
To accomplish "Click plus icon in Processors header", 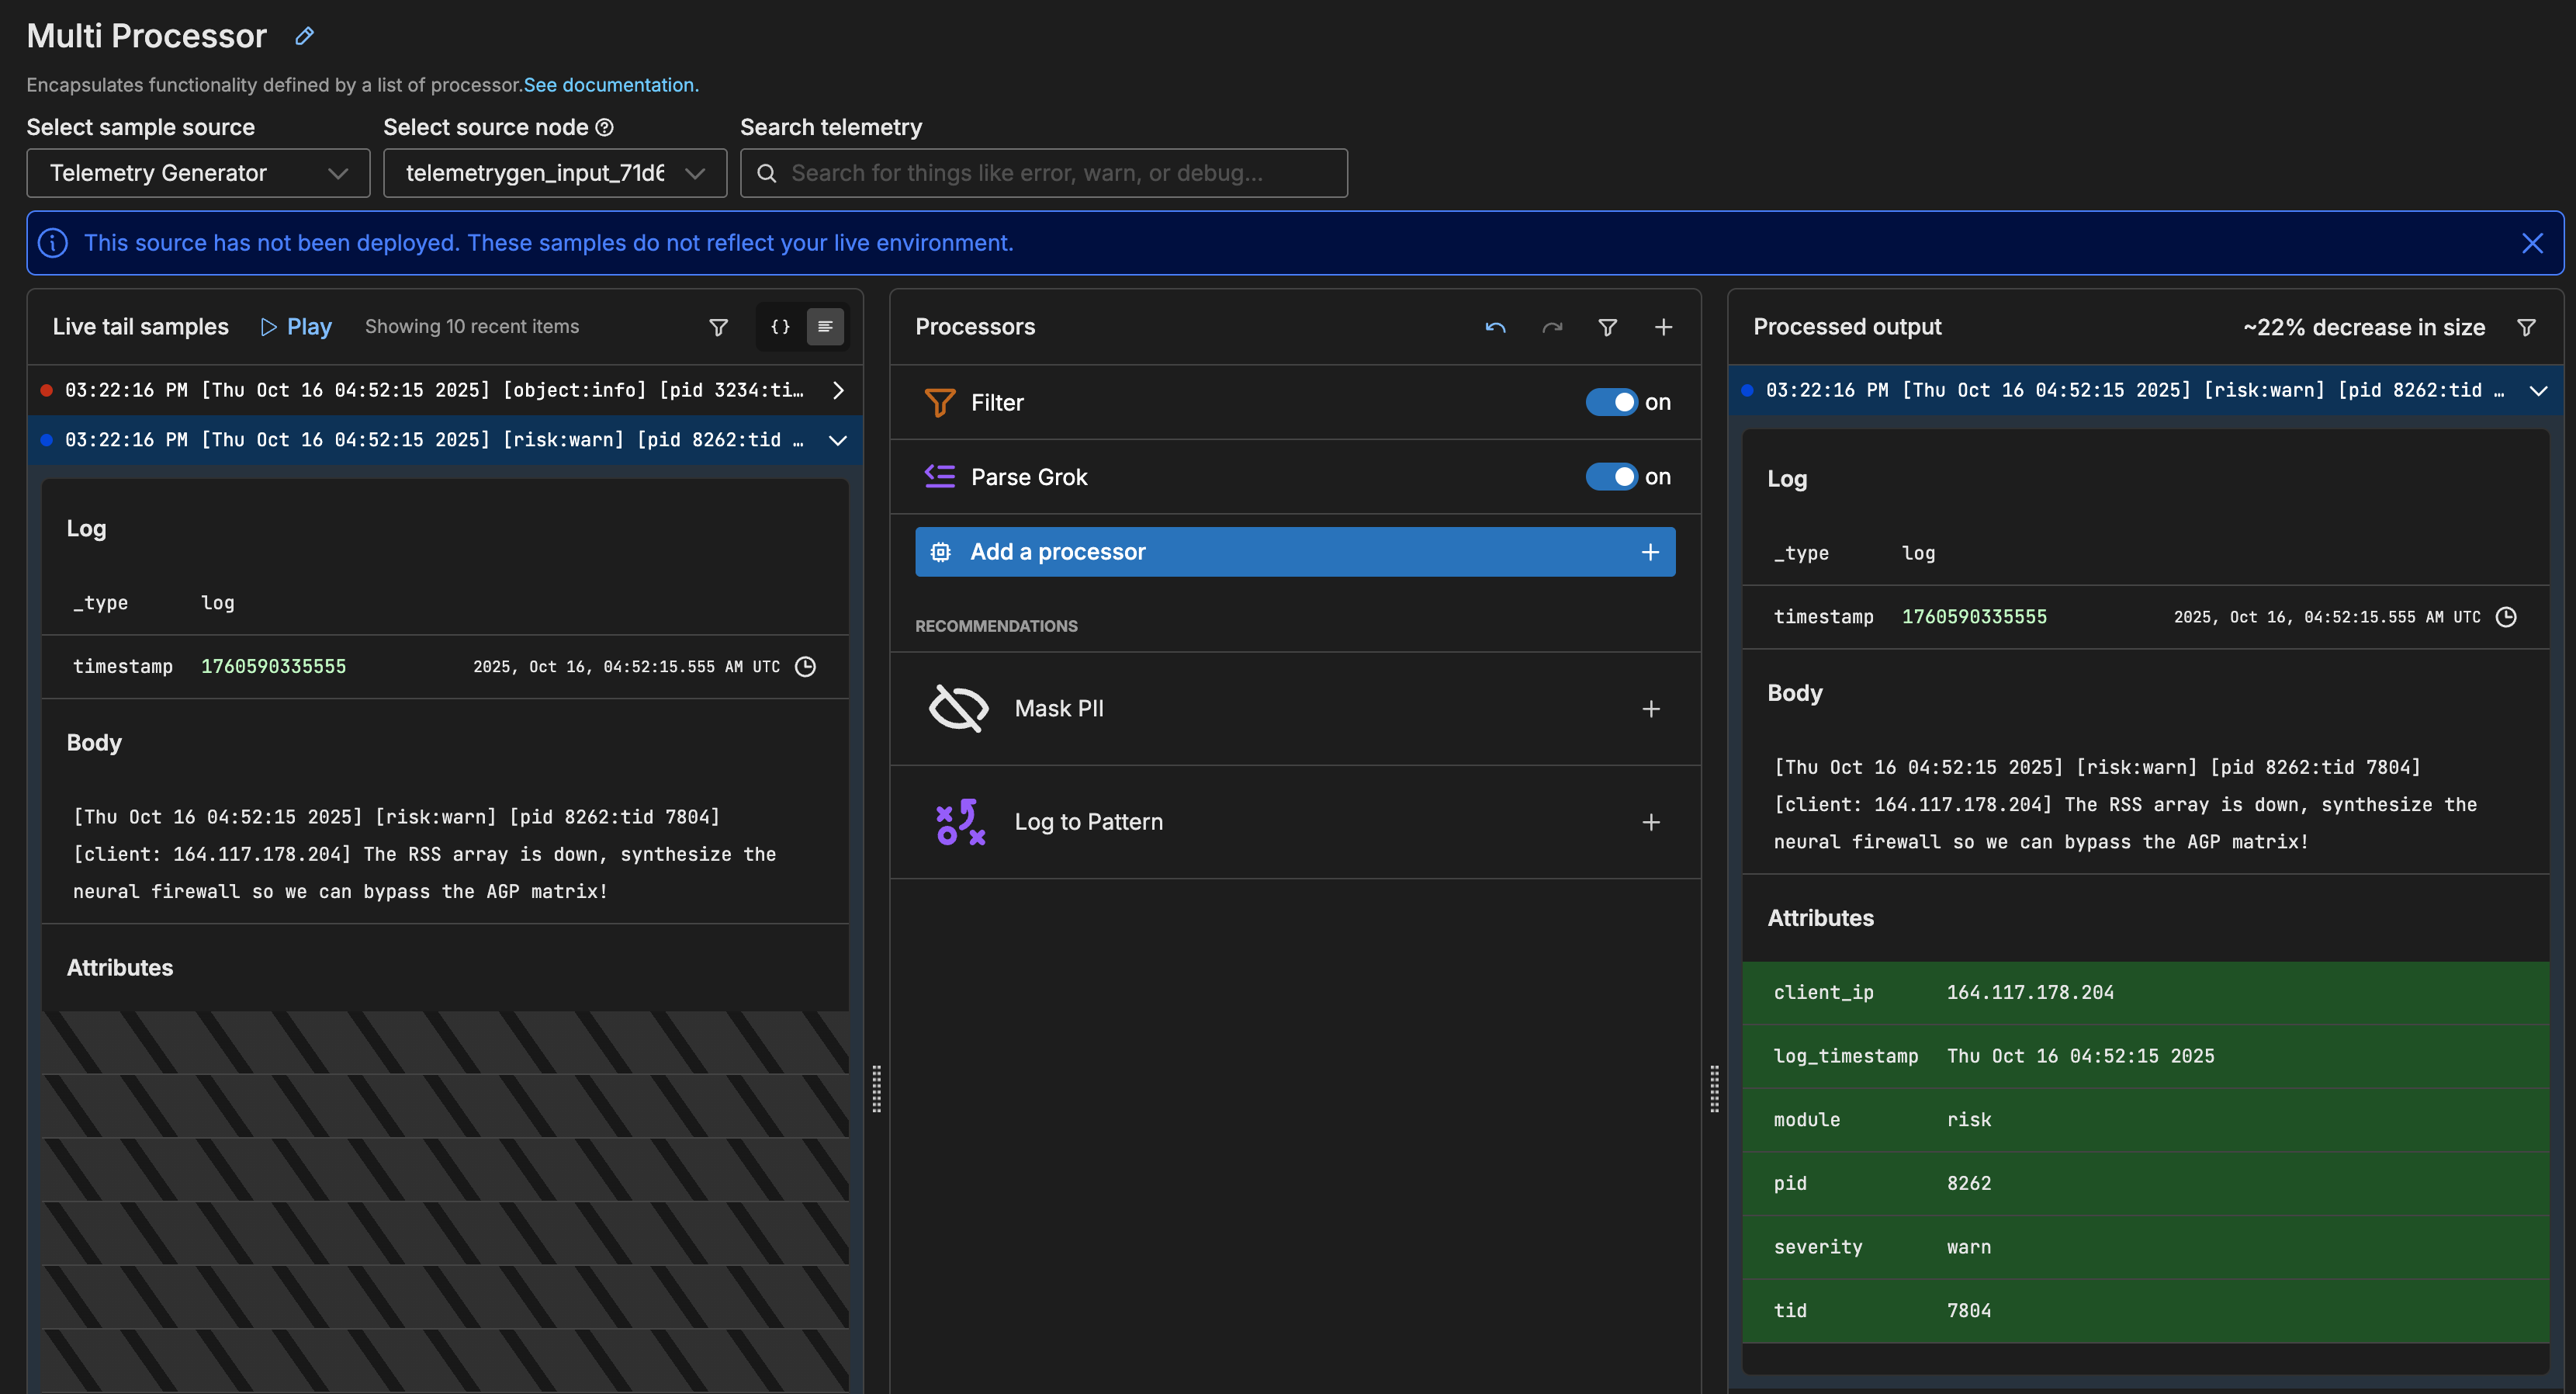I will click(1663, 327).
